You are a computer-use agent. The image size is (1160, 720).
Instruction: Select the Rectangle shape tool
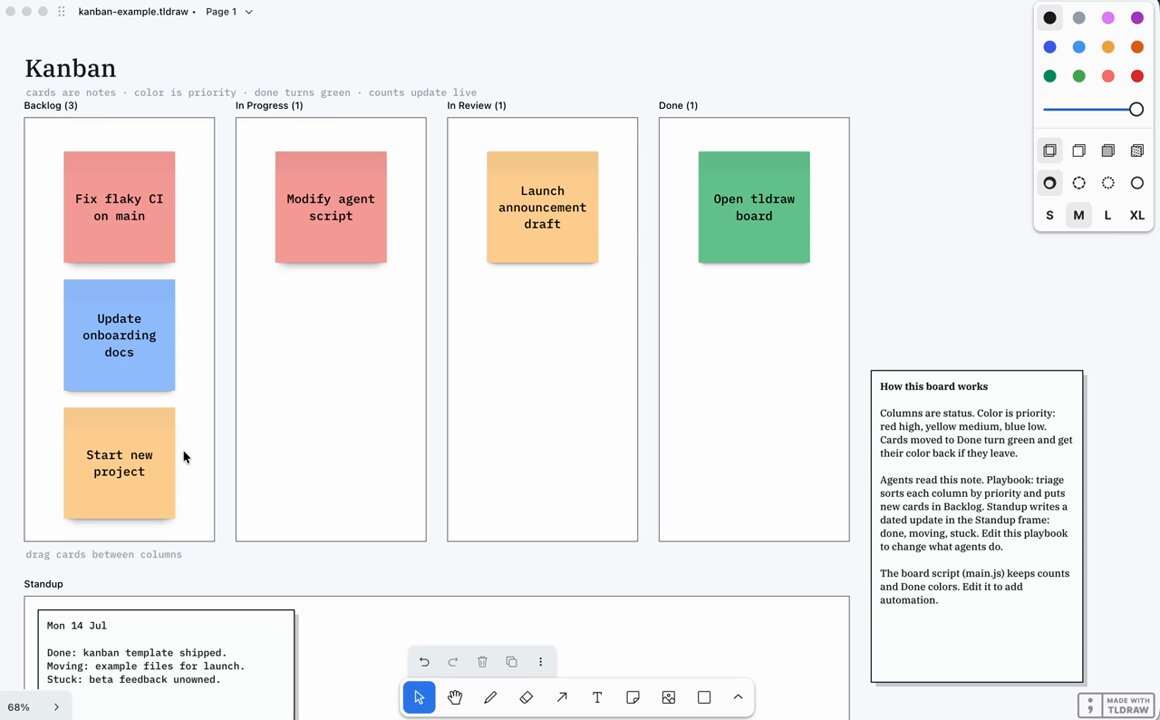tap(704, 697)
